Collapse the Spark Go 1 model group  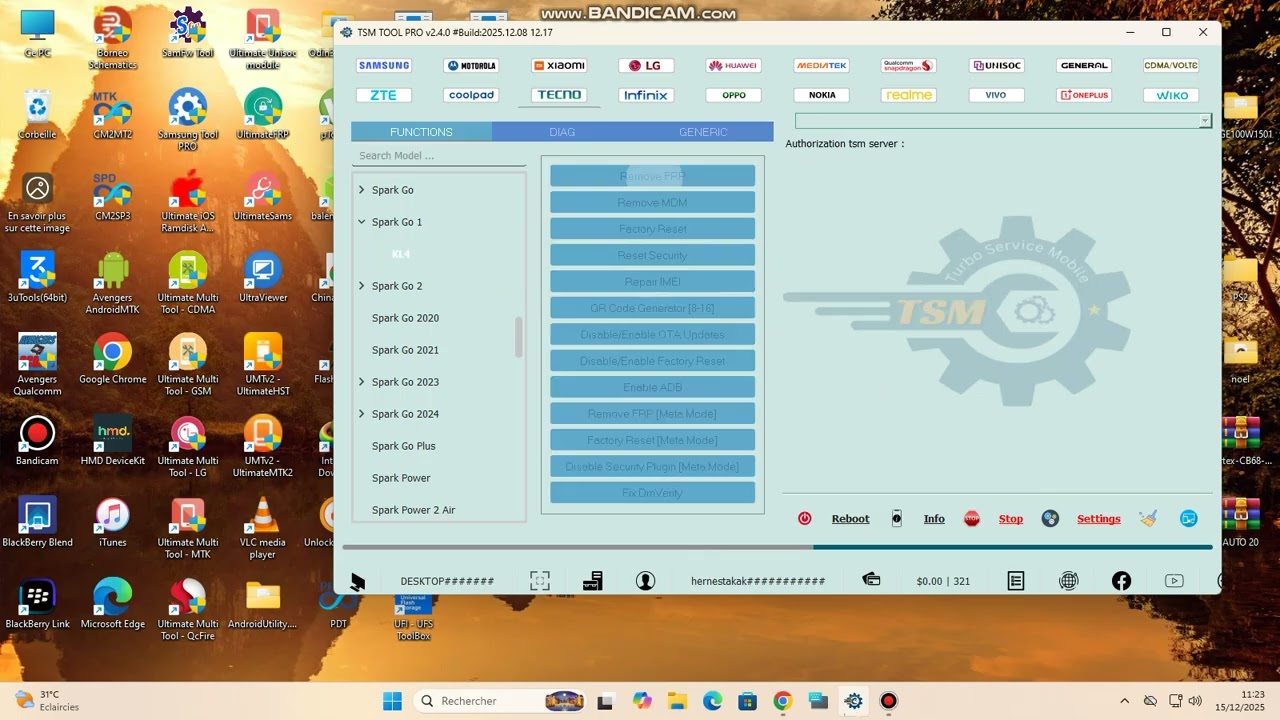click(362, 222)
